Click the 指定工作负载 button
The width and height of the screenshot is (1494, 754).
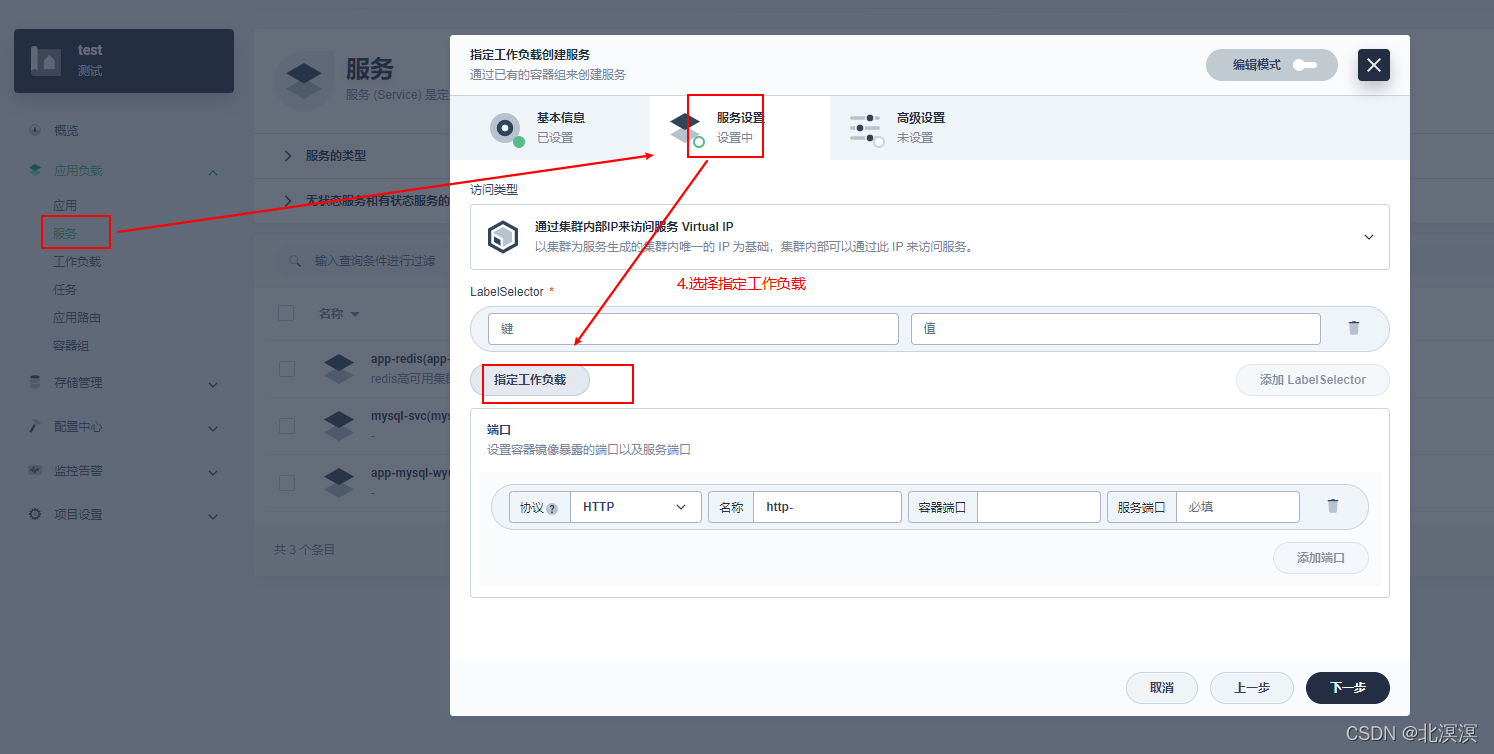(x=530, y=380)
